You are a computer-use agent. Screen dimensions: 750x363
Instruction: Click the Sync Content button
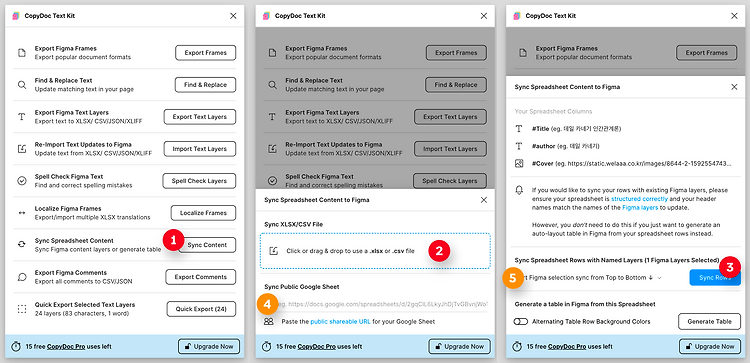tap(207, 245)
